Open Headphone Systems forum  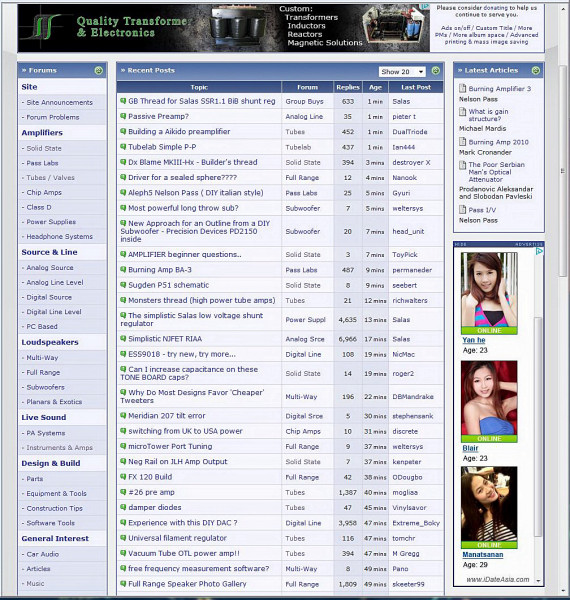click(59, 236)
